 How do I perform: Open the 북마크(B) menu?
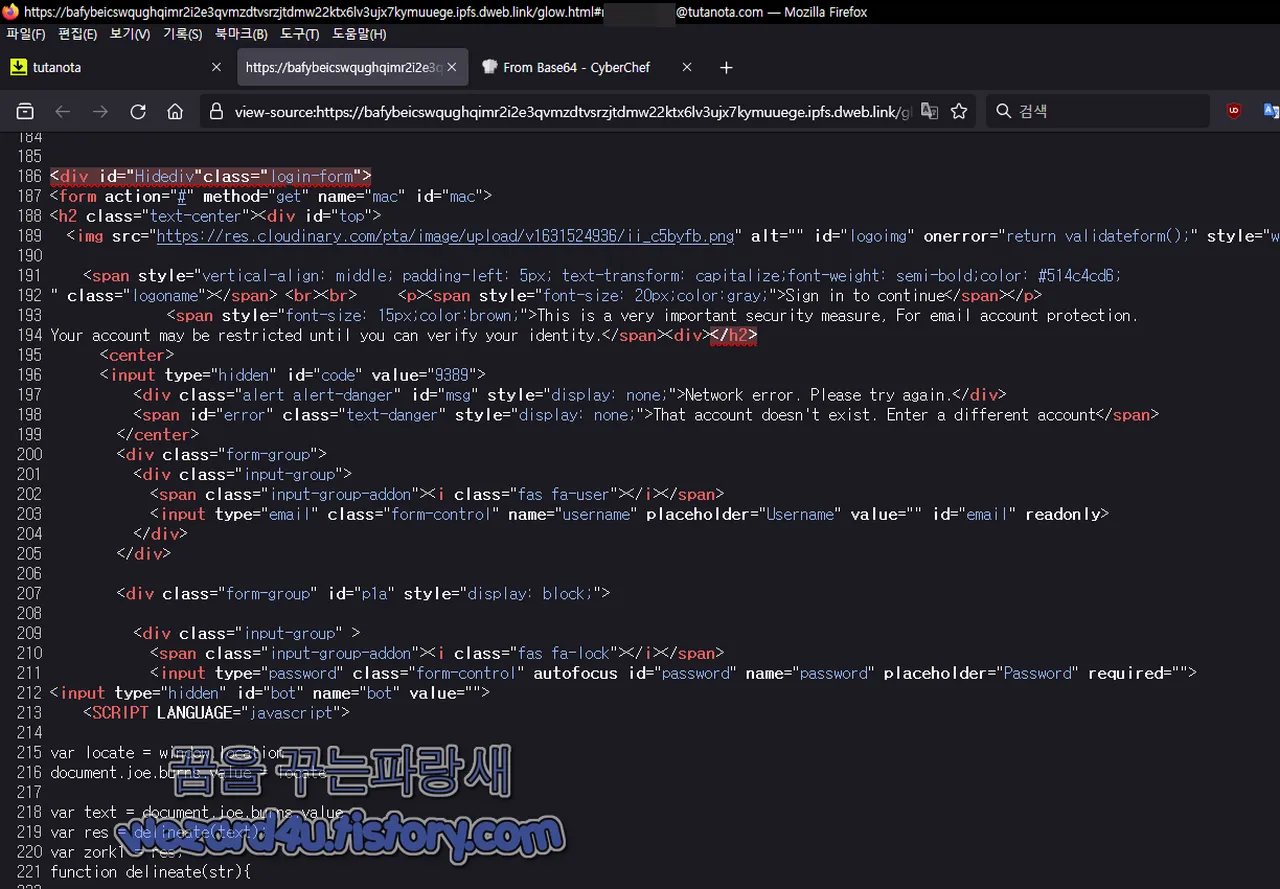241,34
